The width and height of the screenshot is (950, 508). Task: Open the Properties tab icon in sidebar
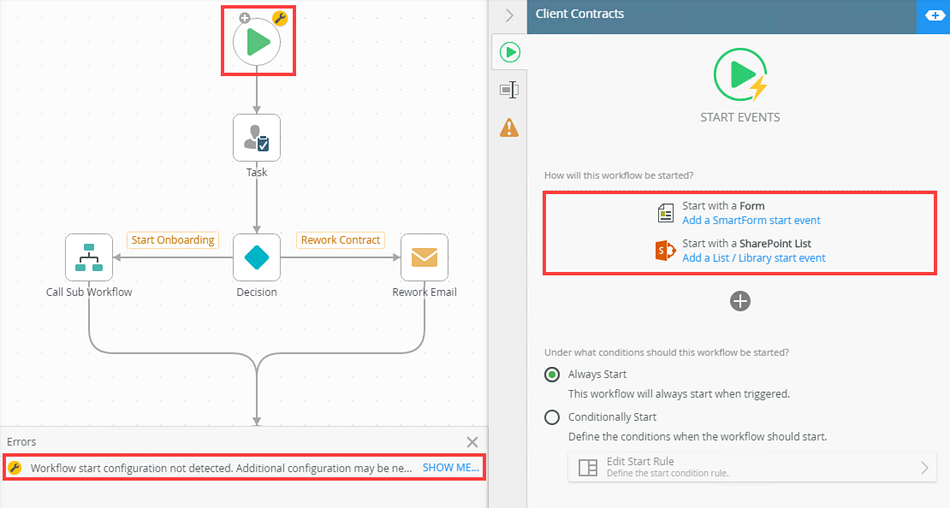pyautogui.click(x=509, y=90)
